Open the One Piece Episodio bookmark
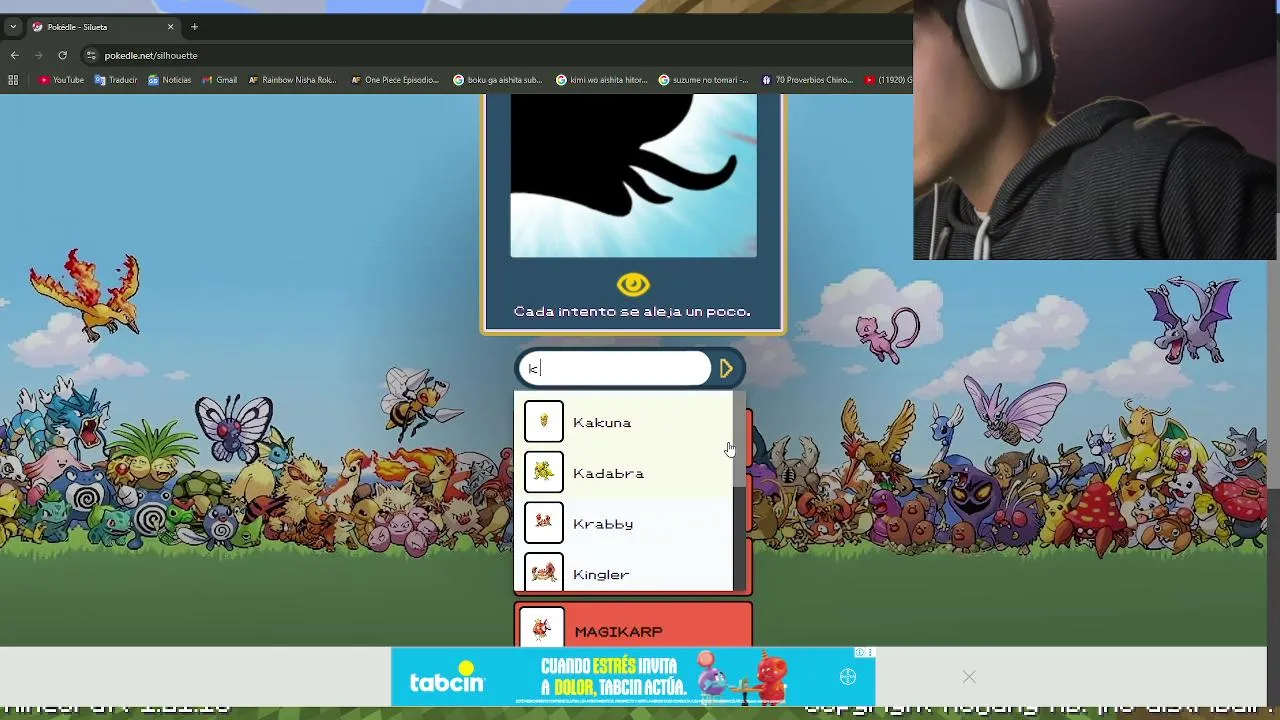The width and height of the screenshot is (1280, 720). [395, 80]
